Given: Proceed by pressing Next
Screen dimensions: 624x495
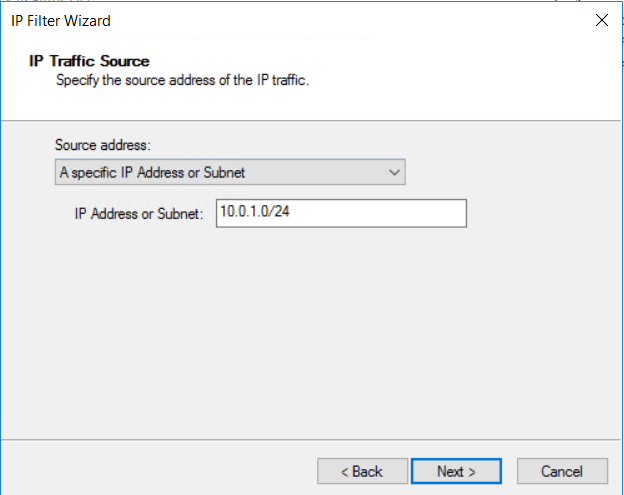Looking at the screenshot, I should coord(456,471).
